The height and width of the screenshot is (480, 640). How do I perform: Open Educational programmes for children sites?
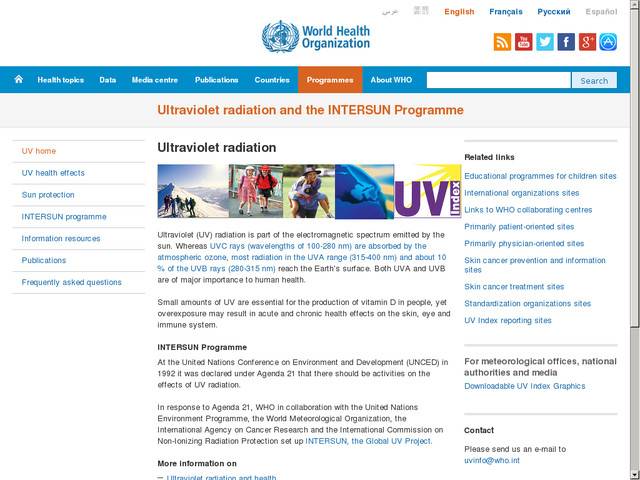540,176
